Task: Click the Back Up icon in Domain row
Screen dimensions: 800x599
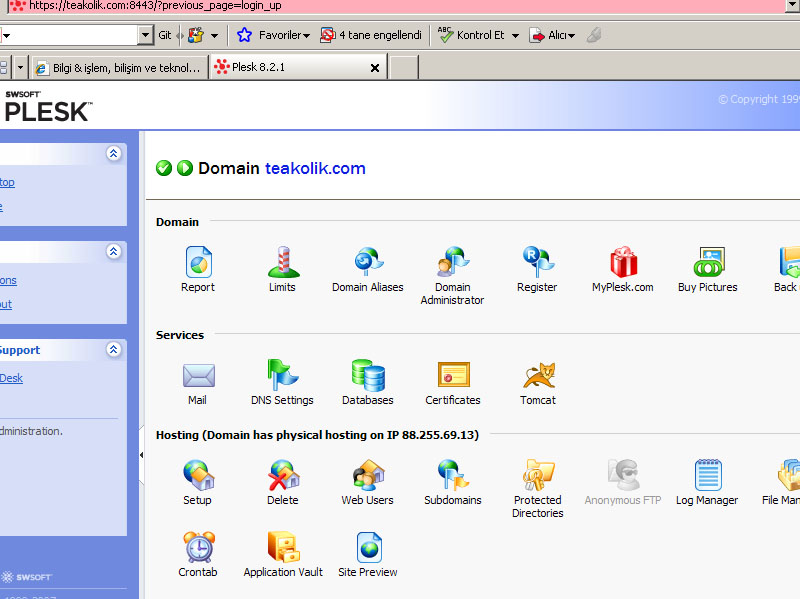Action: pyautogui.click(x=789, y=262)
